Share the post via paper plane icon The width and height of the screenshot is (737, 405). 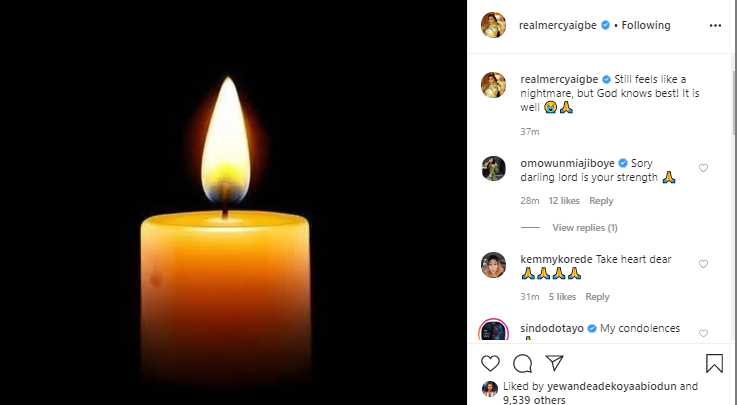(553, 363)
